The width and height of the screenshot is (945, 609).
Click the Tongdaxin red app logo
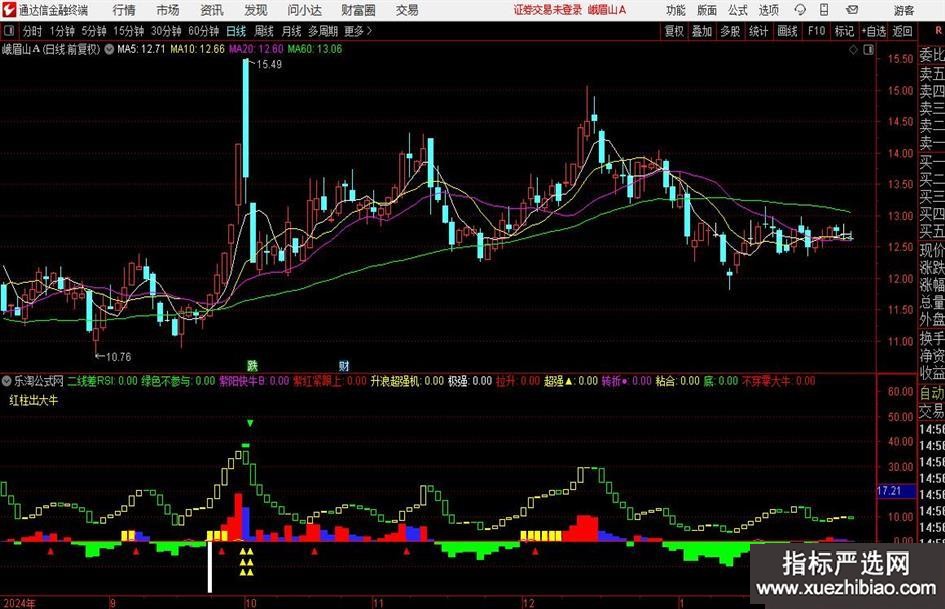[x=9, y=10]
